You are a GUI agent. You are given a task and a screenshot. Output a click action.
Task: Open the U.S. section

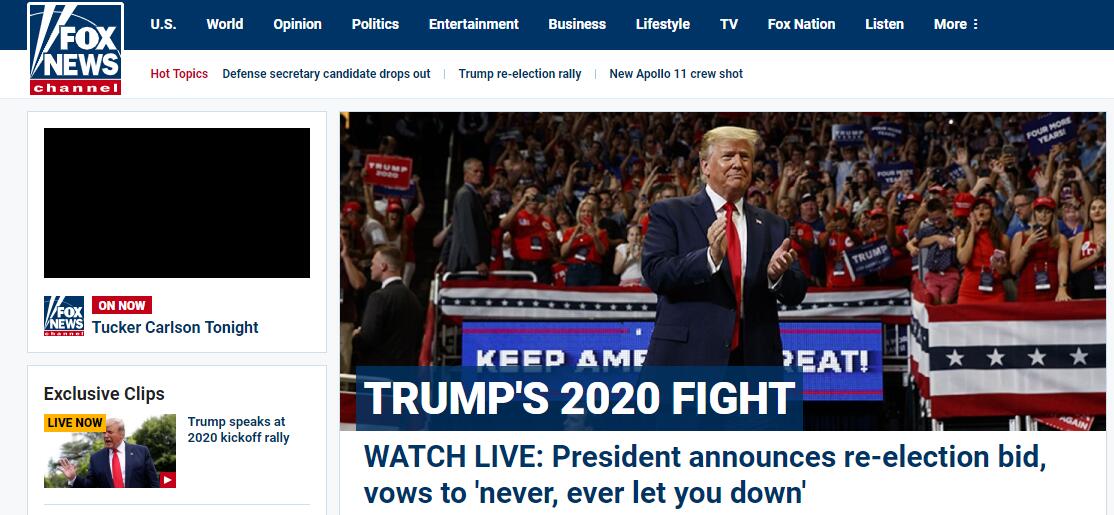coord(163,24)
